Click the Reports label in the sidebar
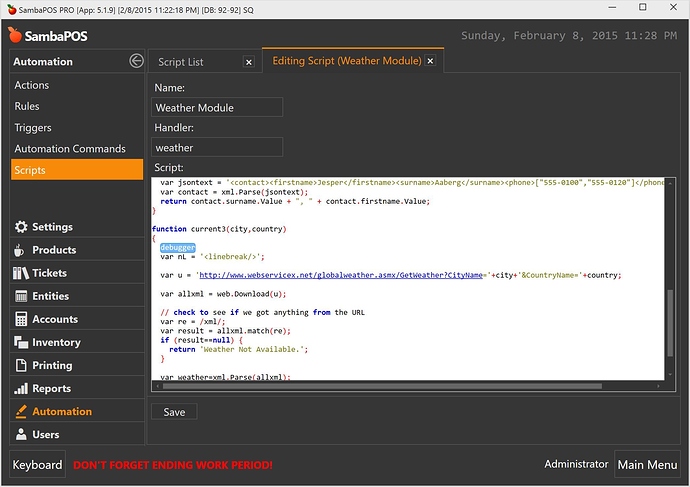Image resolution: width=690 pixels, height=487 pixels. pyautogui.click(x=51, y=388)
